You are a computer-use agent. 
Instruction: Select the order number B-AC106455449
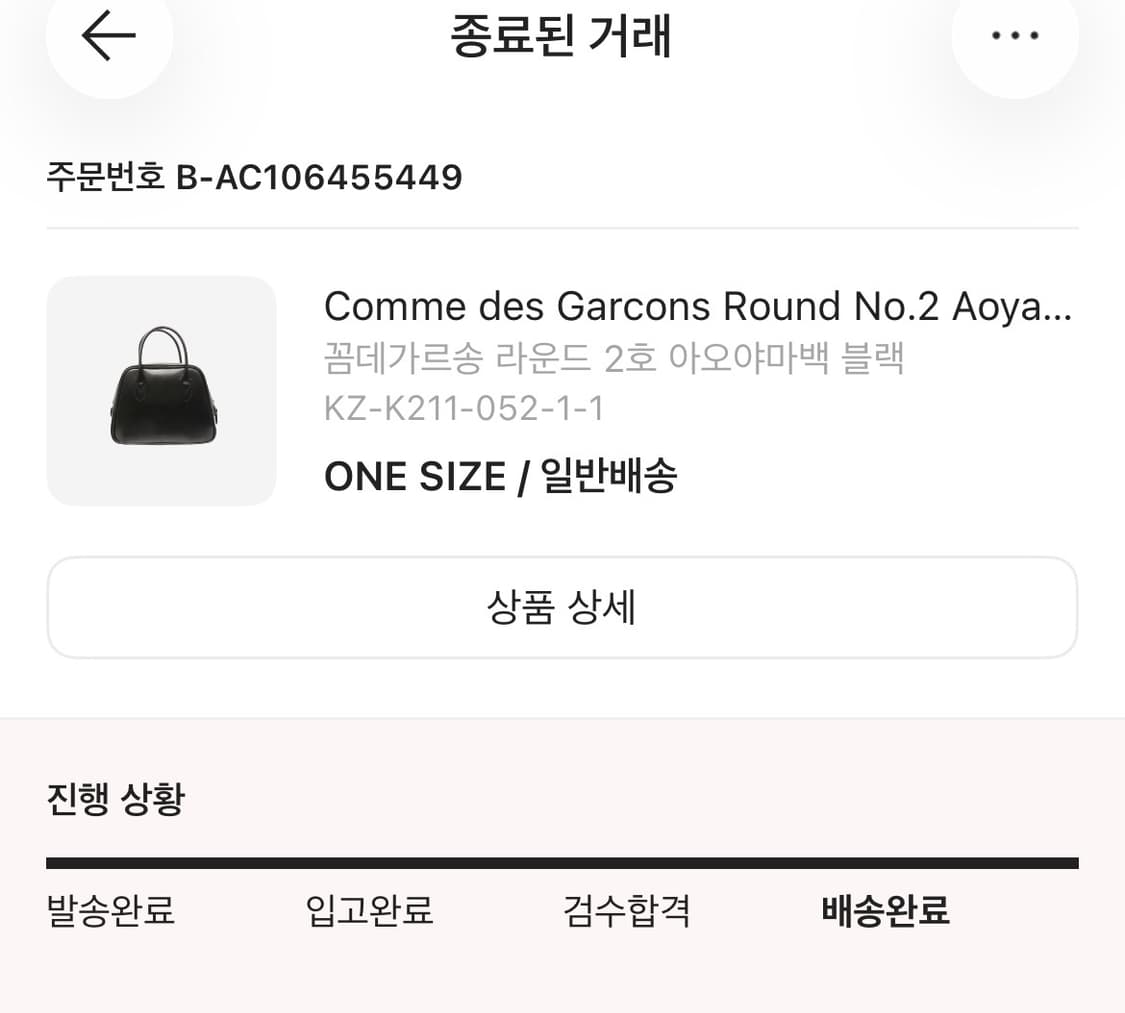coord(255,177)
